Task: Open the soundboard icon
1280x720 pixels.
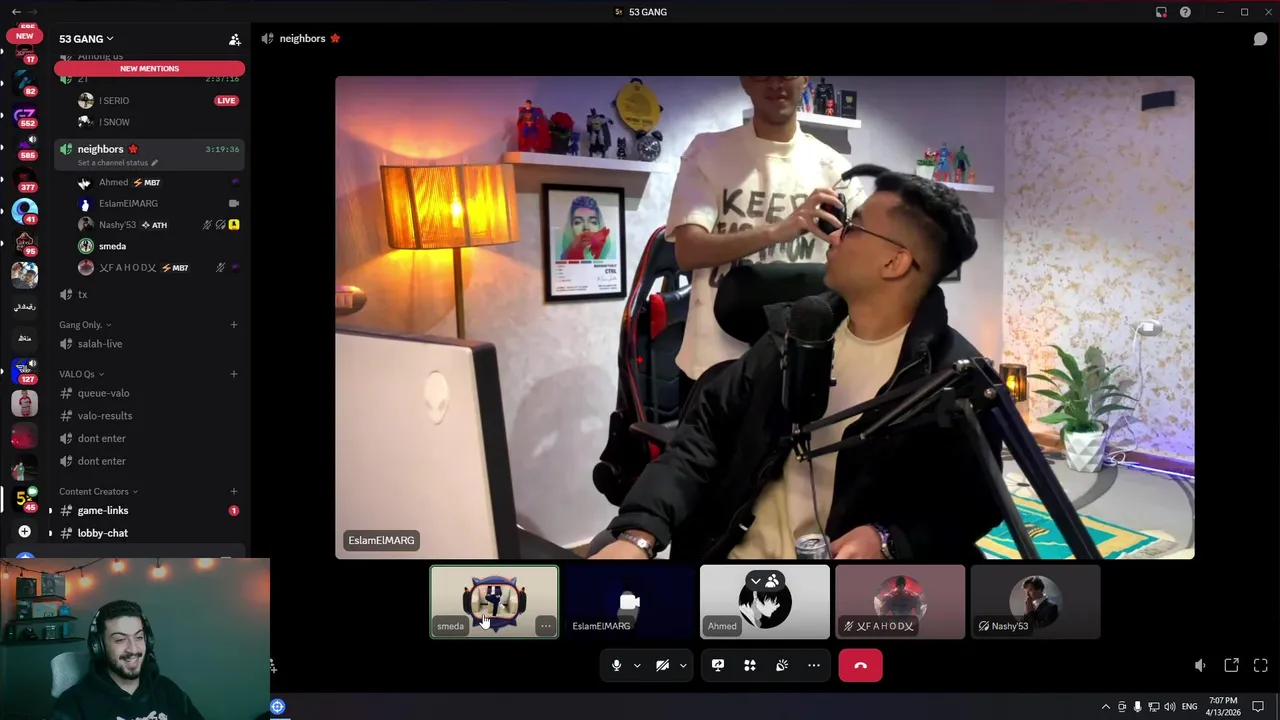Action: coord(782,665)
